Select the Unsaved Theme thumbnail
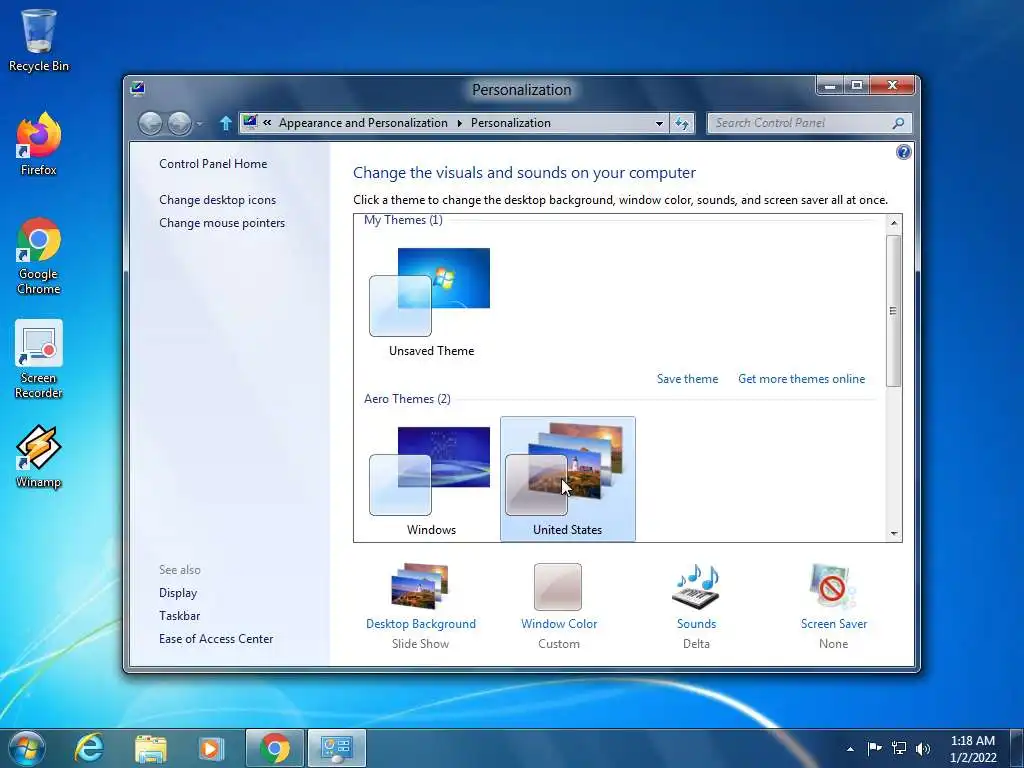 (431, 302)
